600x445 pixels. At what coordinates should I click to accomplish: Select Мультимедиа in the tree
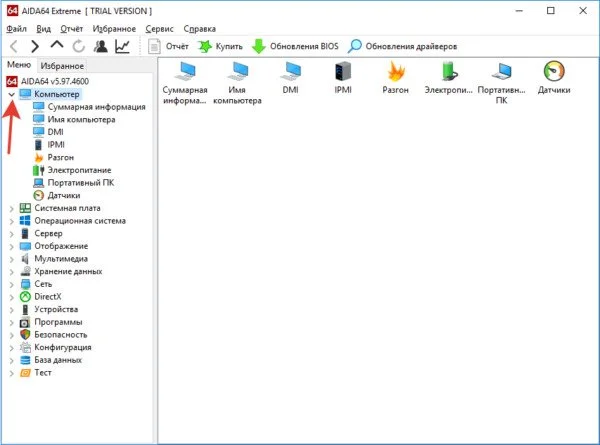click(x=61, y=259)
